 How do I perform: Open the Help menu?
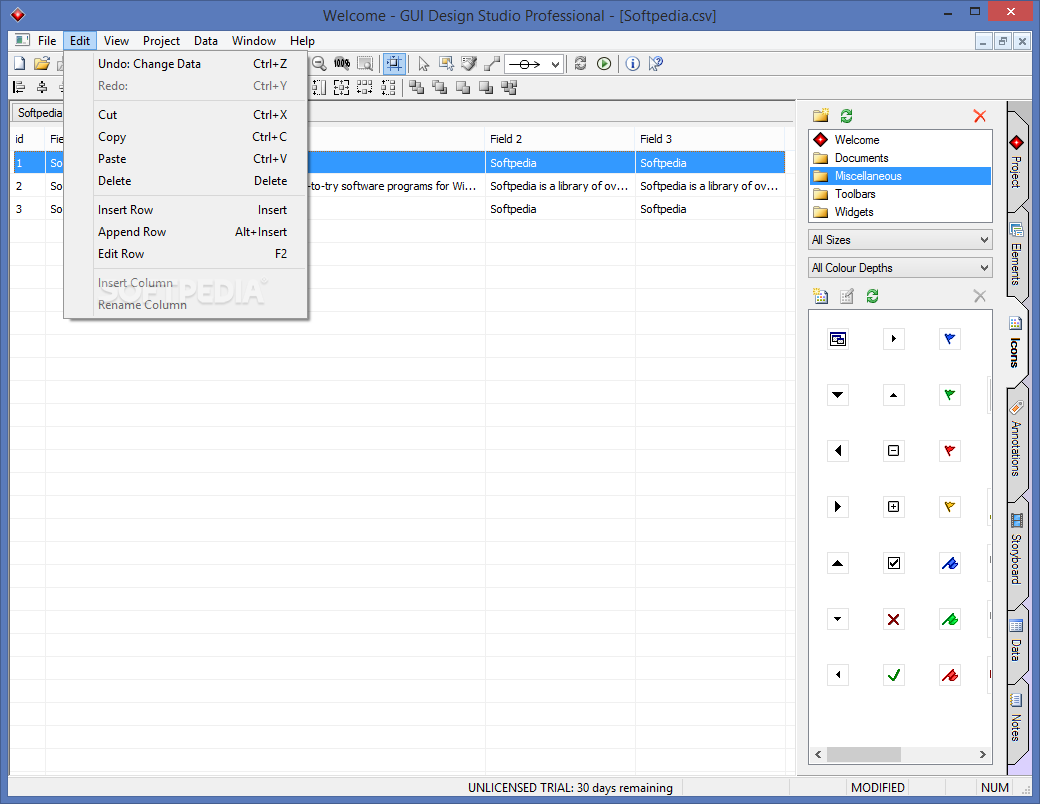pos(302,40)
